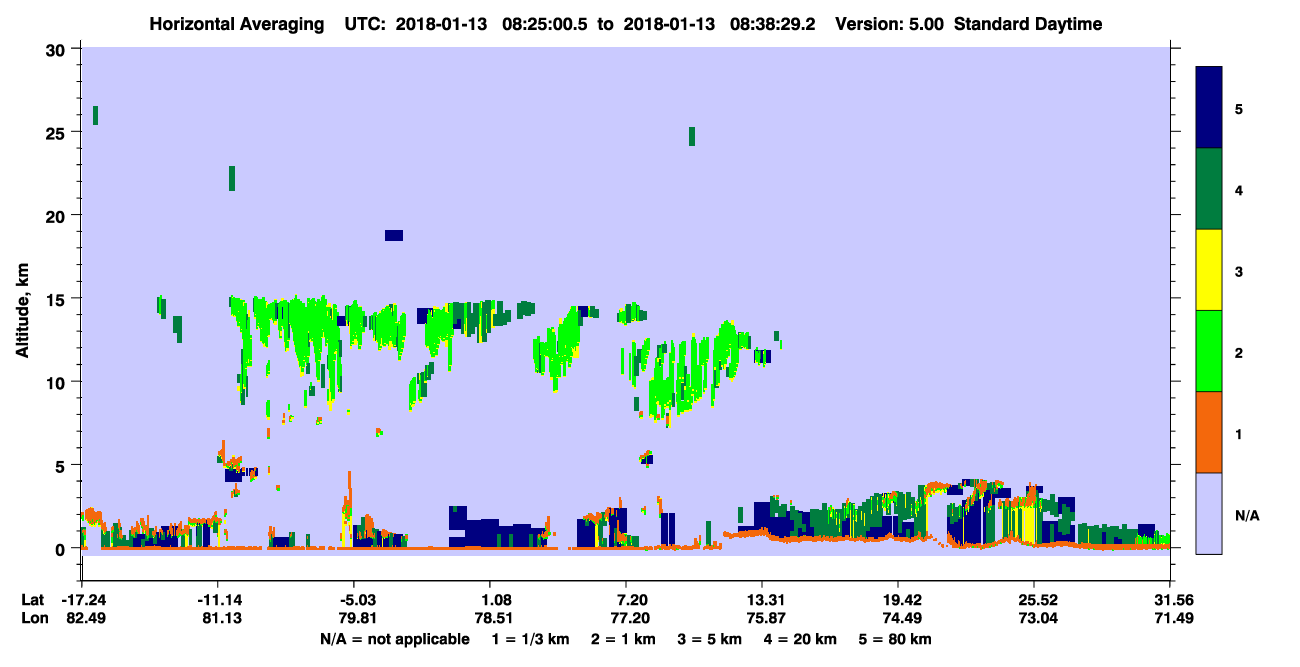Screen dimensions: 1300x667
Task: Click the dark green colorbar segment labeled 4
Action: 1210,189
